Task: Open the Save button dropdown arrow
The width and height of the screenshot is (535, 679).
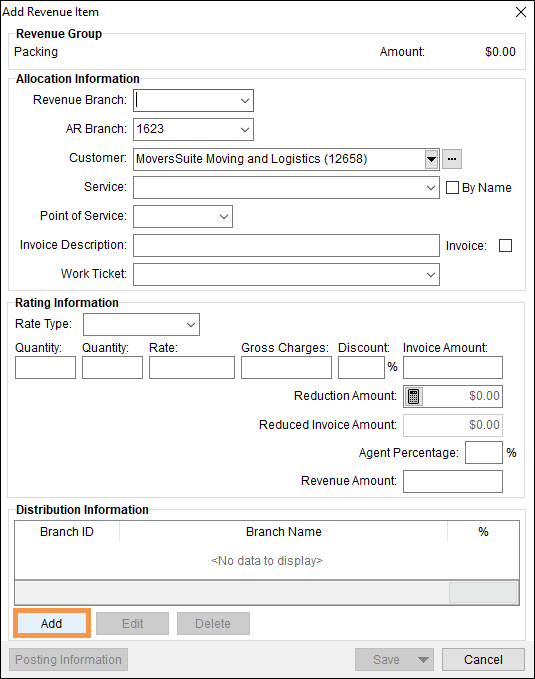Action: pyautogui.click(x=423, y=660)
